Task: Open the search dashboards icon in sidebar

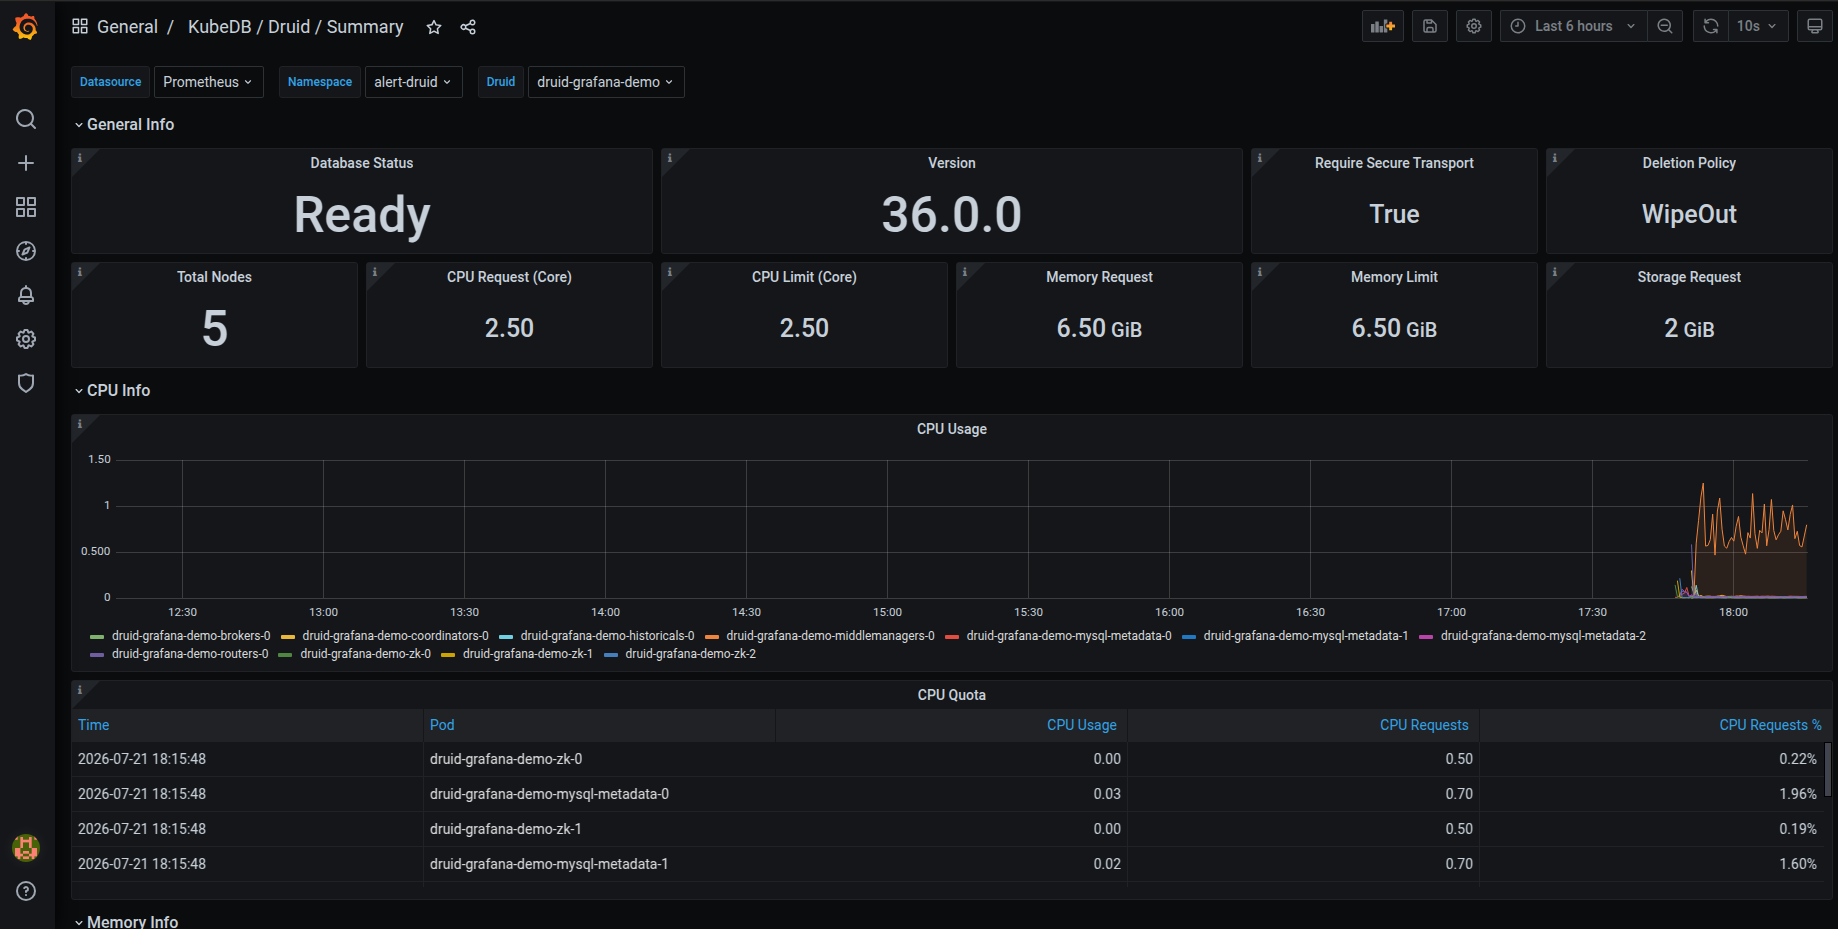Action: [x=26, y=119]
